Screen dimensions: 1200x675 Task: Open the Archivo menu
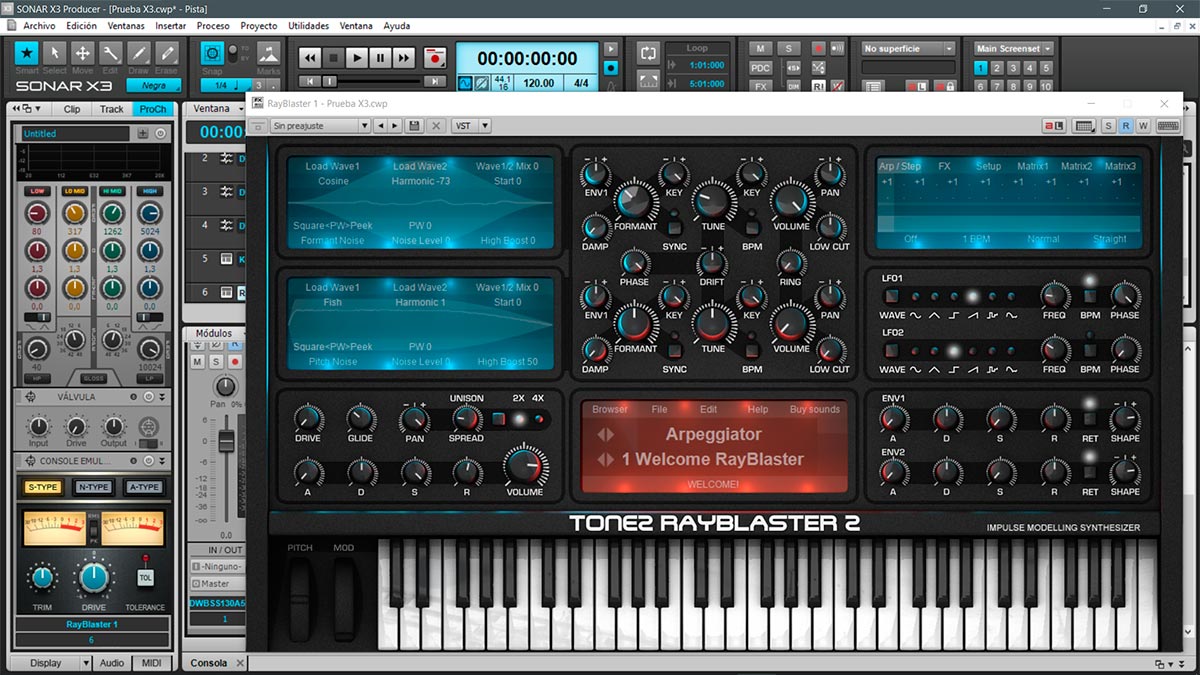point(39,25)
